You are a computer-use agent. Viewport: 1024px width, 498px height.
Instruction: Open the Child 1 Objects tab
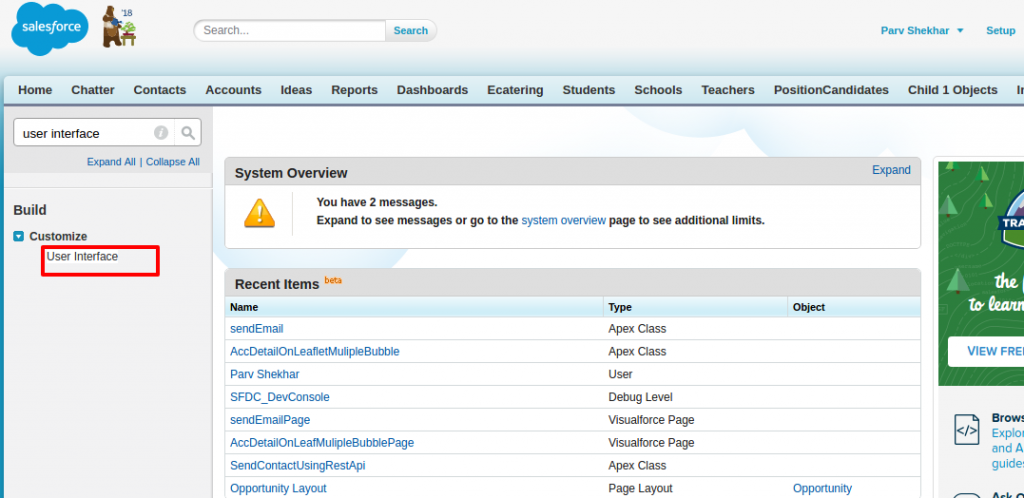click(x=953, y=90)
